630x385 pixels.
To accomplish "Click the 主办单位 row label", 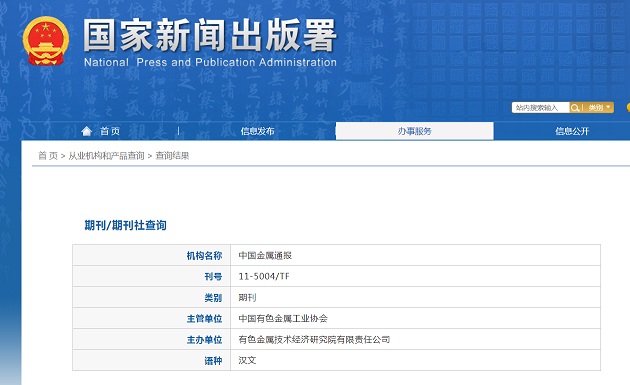I will coord(204,340).
